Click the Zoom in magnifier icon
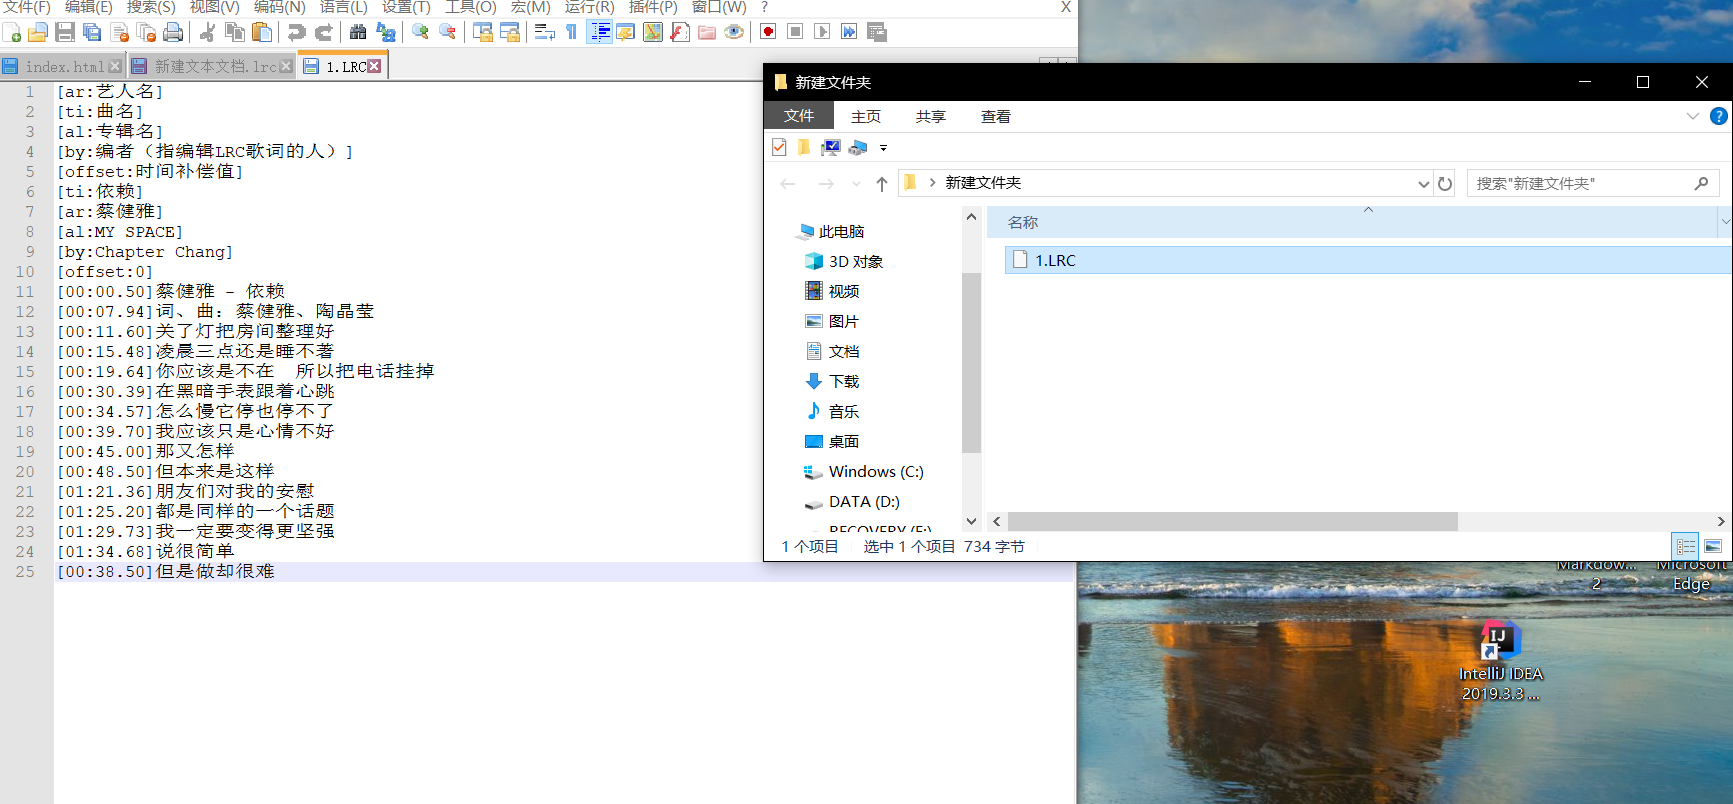Image resolution: width=1733 pixels, height=804 pixels. [x=420, y=32]
